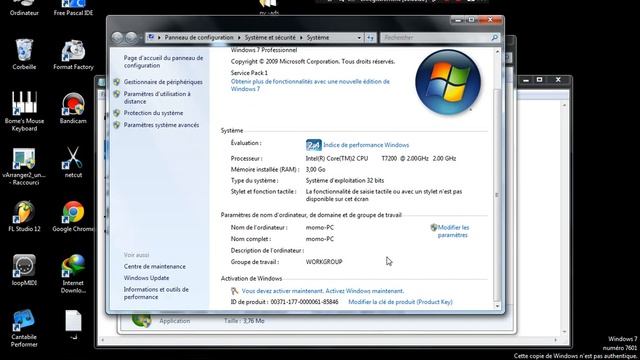Select product ID 00371-177-0000061-85846

304,302
